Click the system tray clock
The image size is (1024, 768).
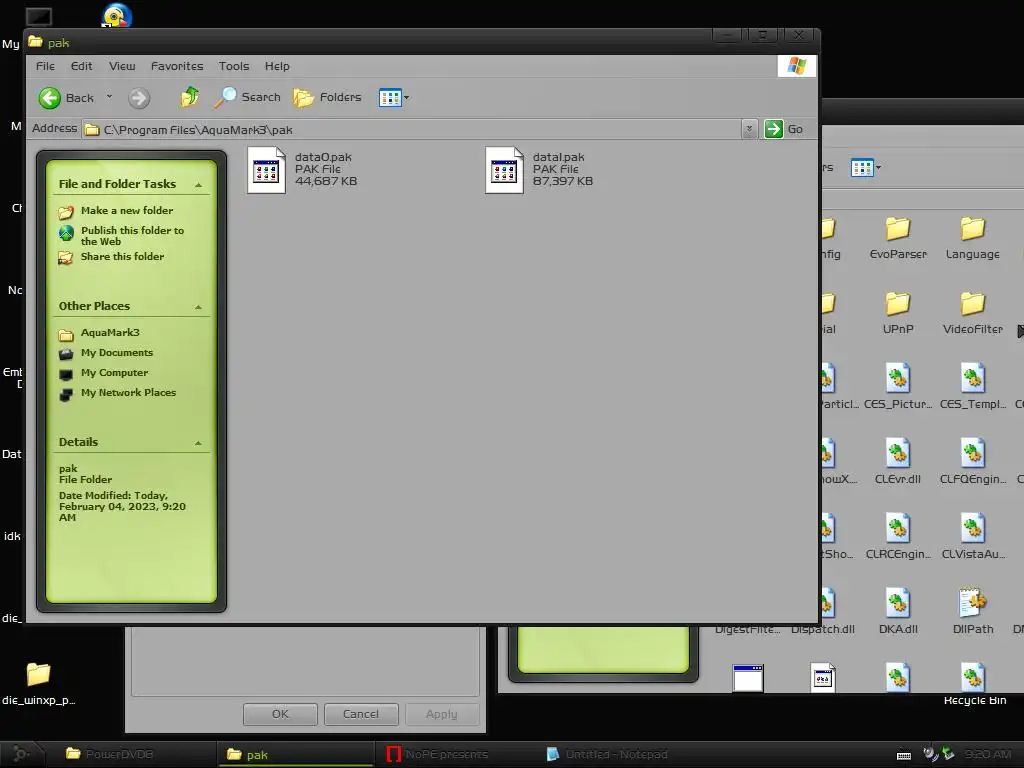click(988, 754)
